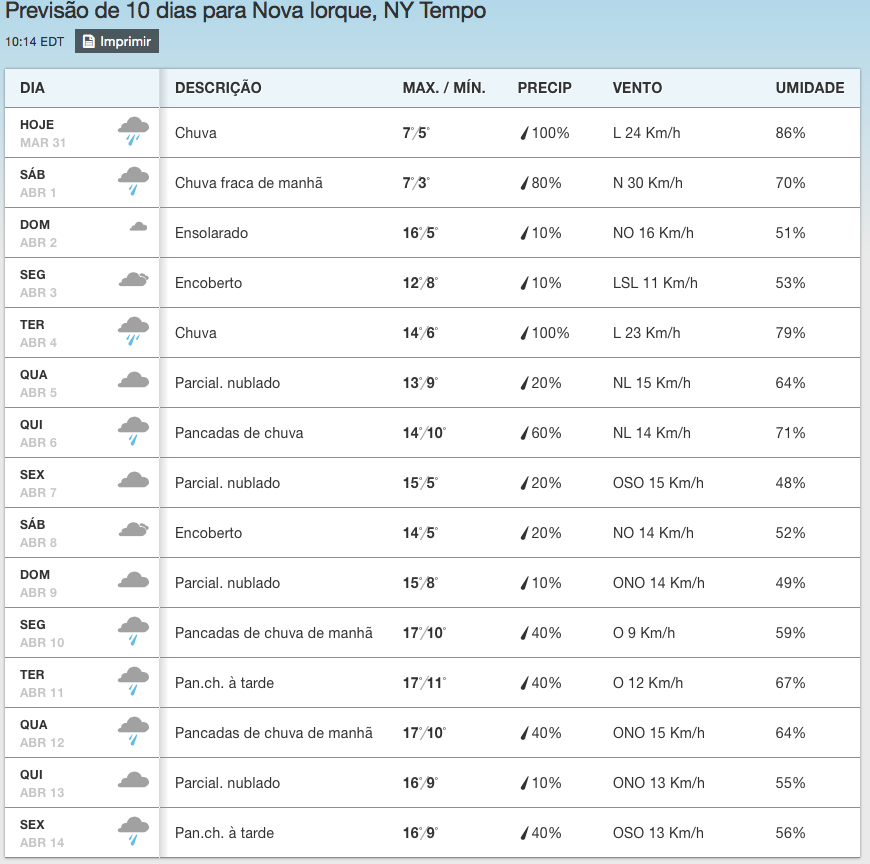Click the weather icon for DOM ABR 2

click(x=138, y=226)
